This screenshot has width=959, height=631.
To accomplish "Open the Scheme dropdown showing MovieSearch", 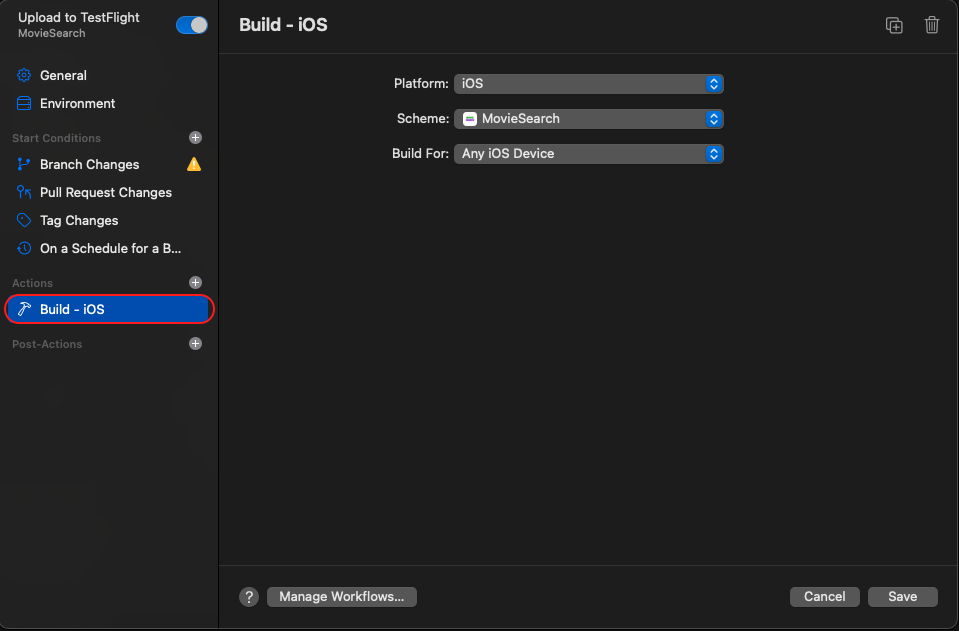I will 588,119.
